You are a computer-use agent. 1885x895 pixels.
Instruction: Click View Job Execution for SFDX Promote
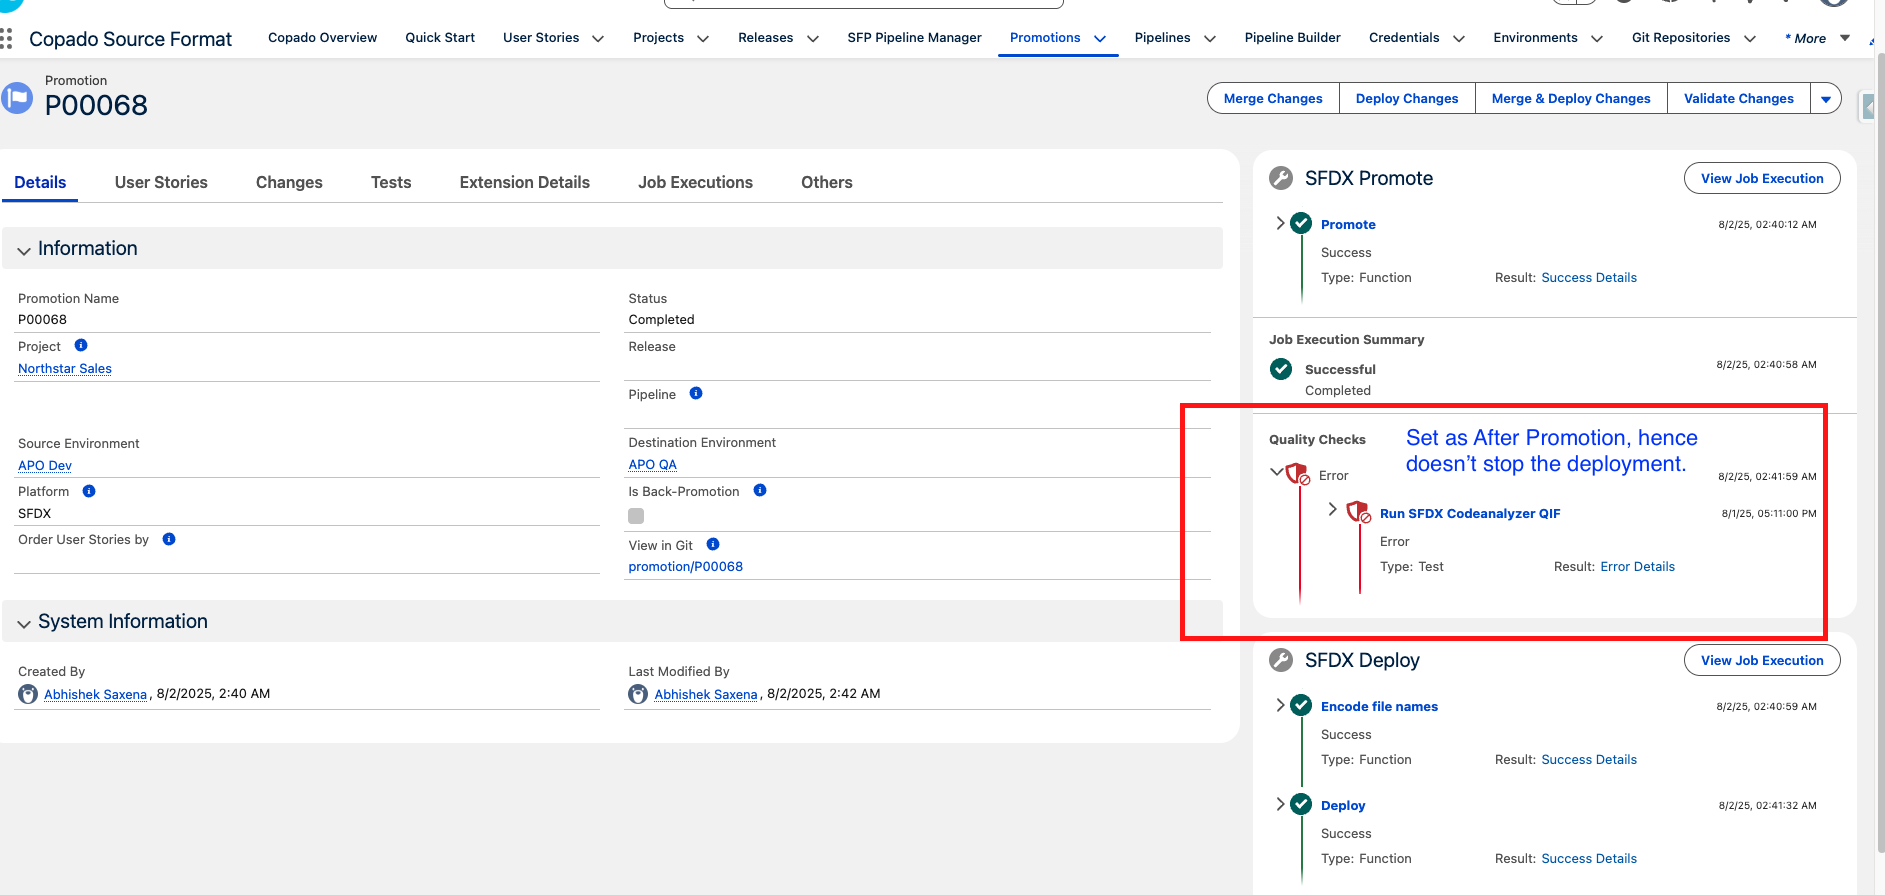coord(1762,179)
